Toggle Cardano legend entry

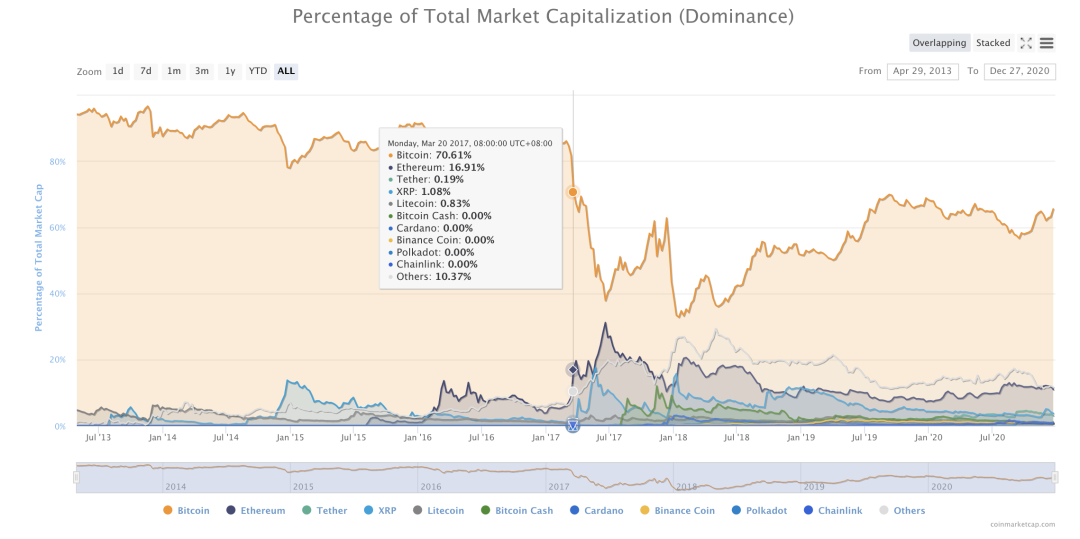point(596,511)
